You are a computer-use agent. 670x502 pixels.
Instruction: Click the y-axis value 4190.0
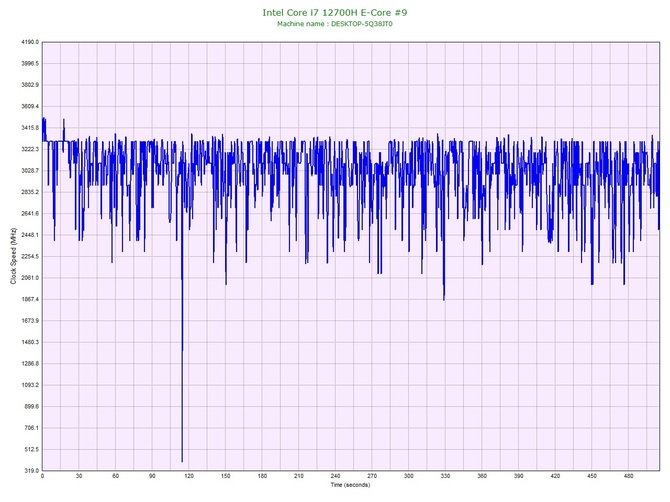30,42
